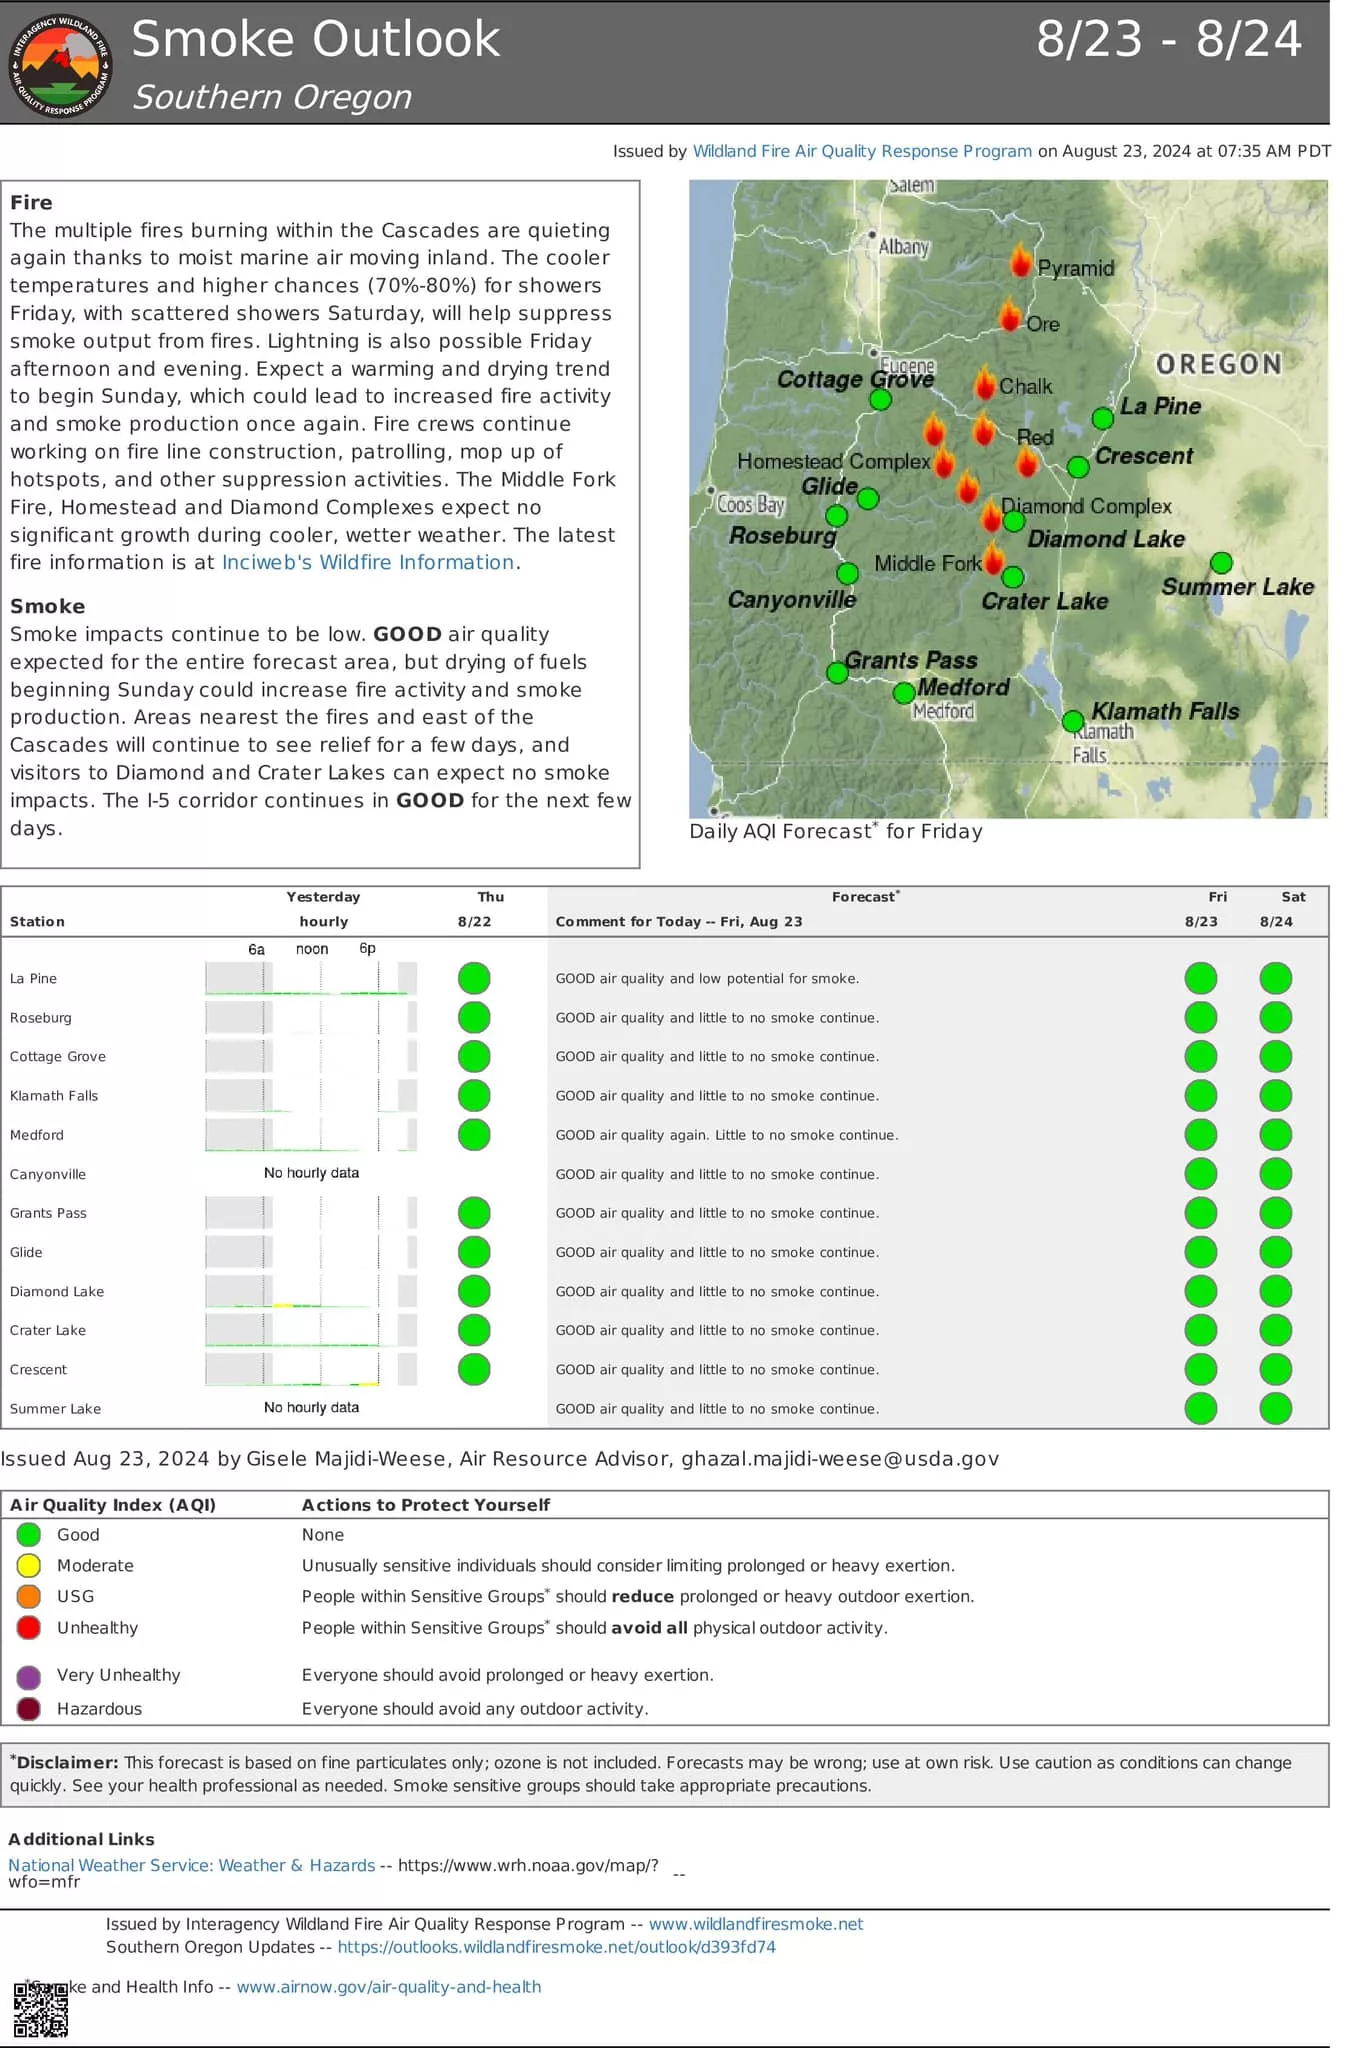The image size is (1354, 2048).
Task: Select the Diamond Lake station marker on map
Action: (1014, 521)
